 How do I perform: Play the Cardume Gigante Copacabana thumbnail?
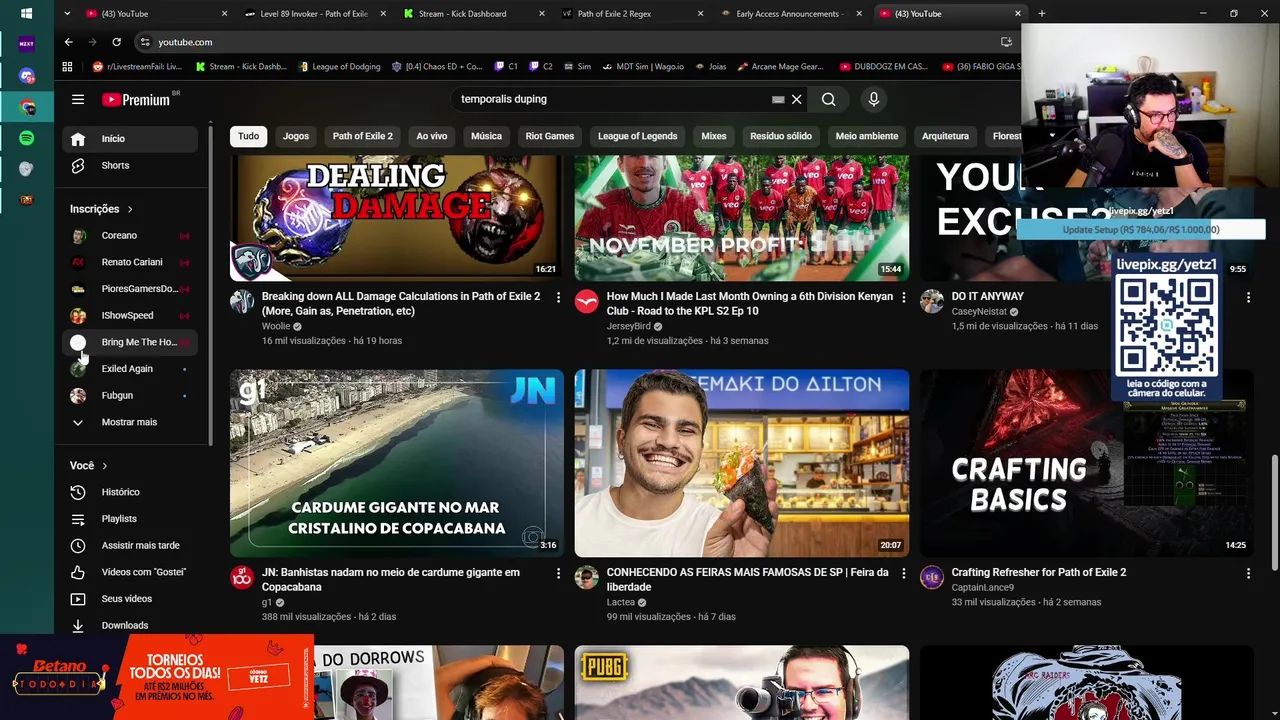pyautogui.click(x=397, y=463)
